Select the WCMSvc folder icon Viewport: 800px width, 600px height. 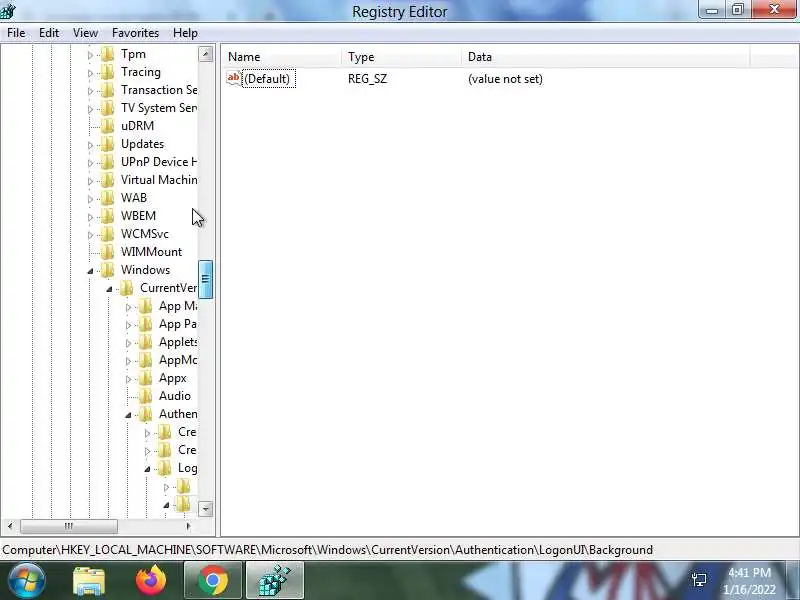click(x=108, y=234)
